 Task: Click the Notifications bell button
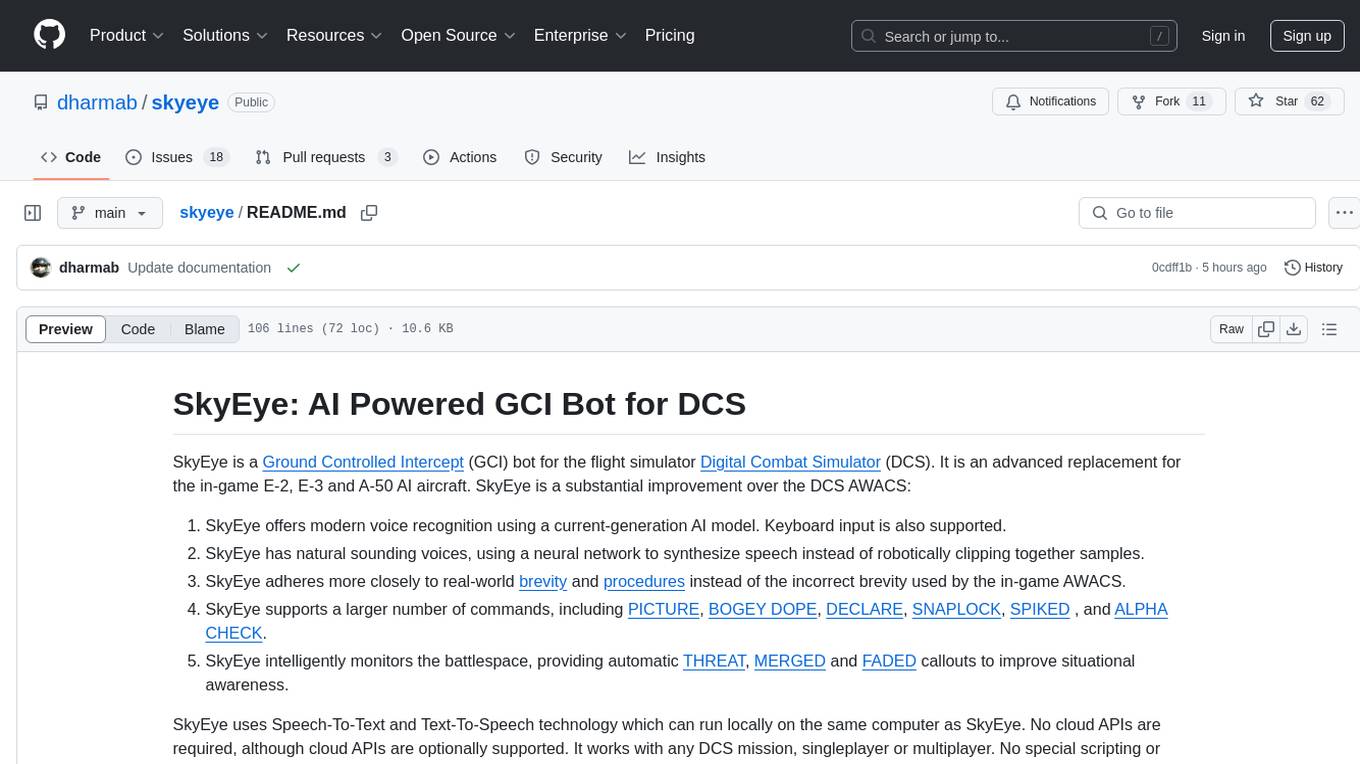pyautogui.click(x=1050, y=102)
